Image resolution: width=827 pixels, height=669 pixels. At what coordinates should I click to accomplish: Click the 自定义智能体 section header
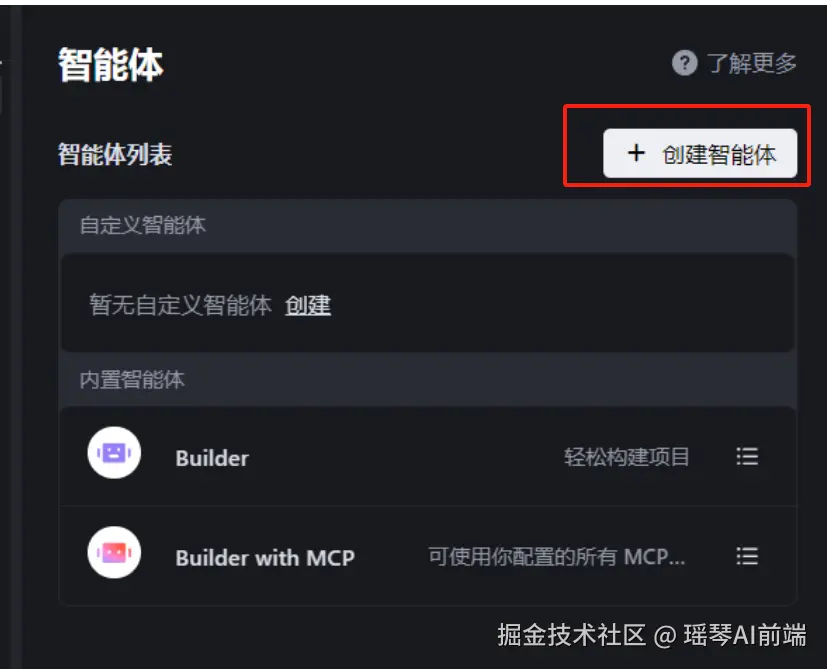[142, 225]
